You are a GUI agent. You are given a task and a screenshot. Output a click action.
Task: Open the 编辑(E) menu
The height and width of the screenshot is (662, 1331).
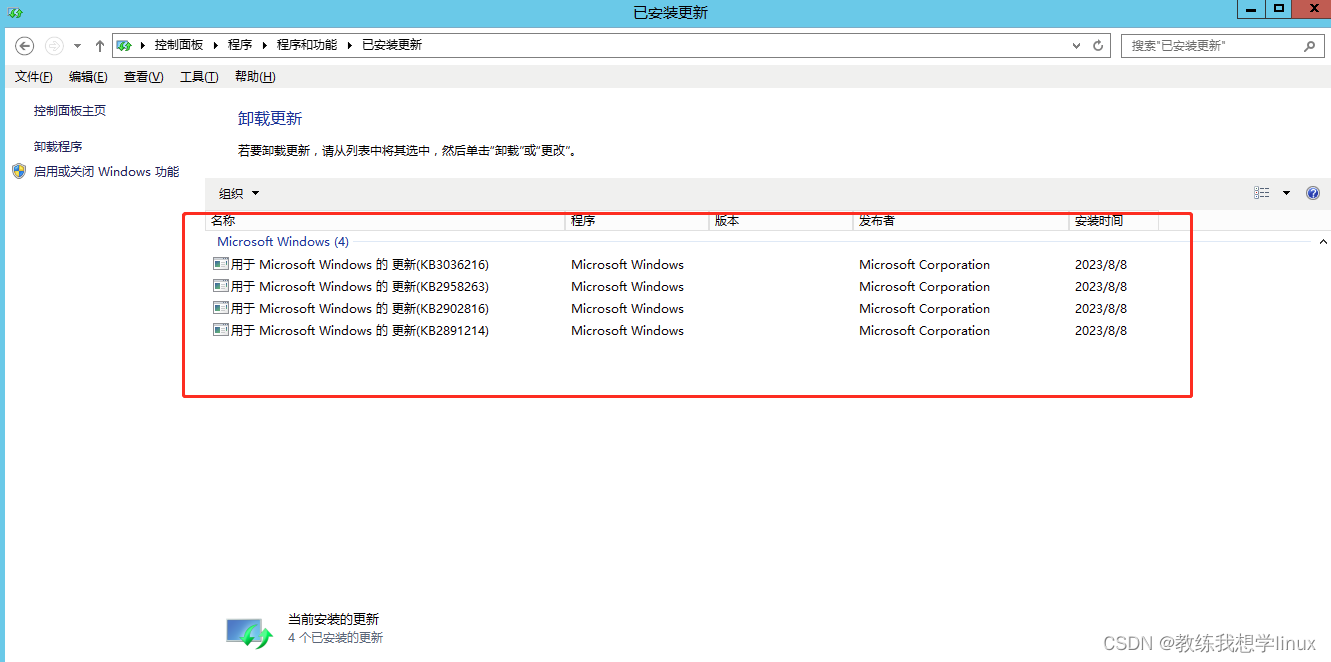tap(88, 77)
